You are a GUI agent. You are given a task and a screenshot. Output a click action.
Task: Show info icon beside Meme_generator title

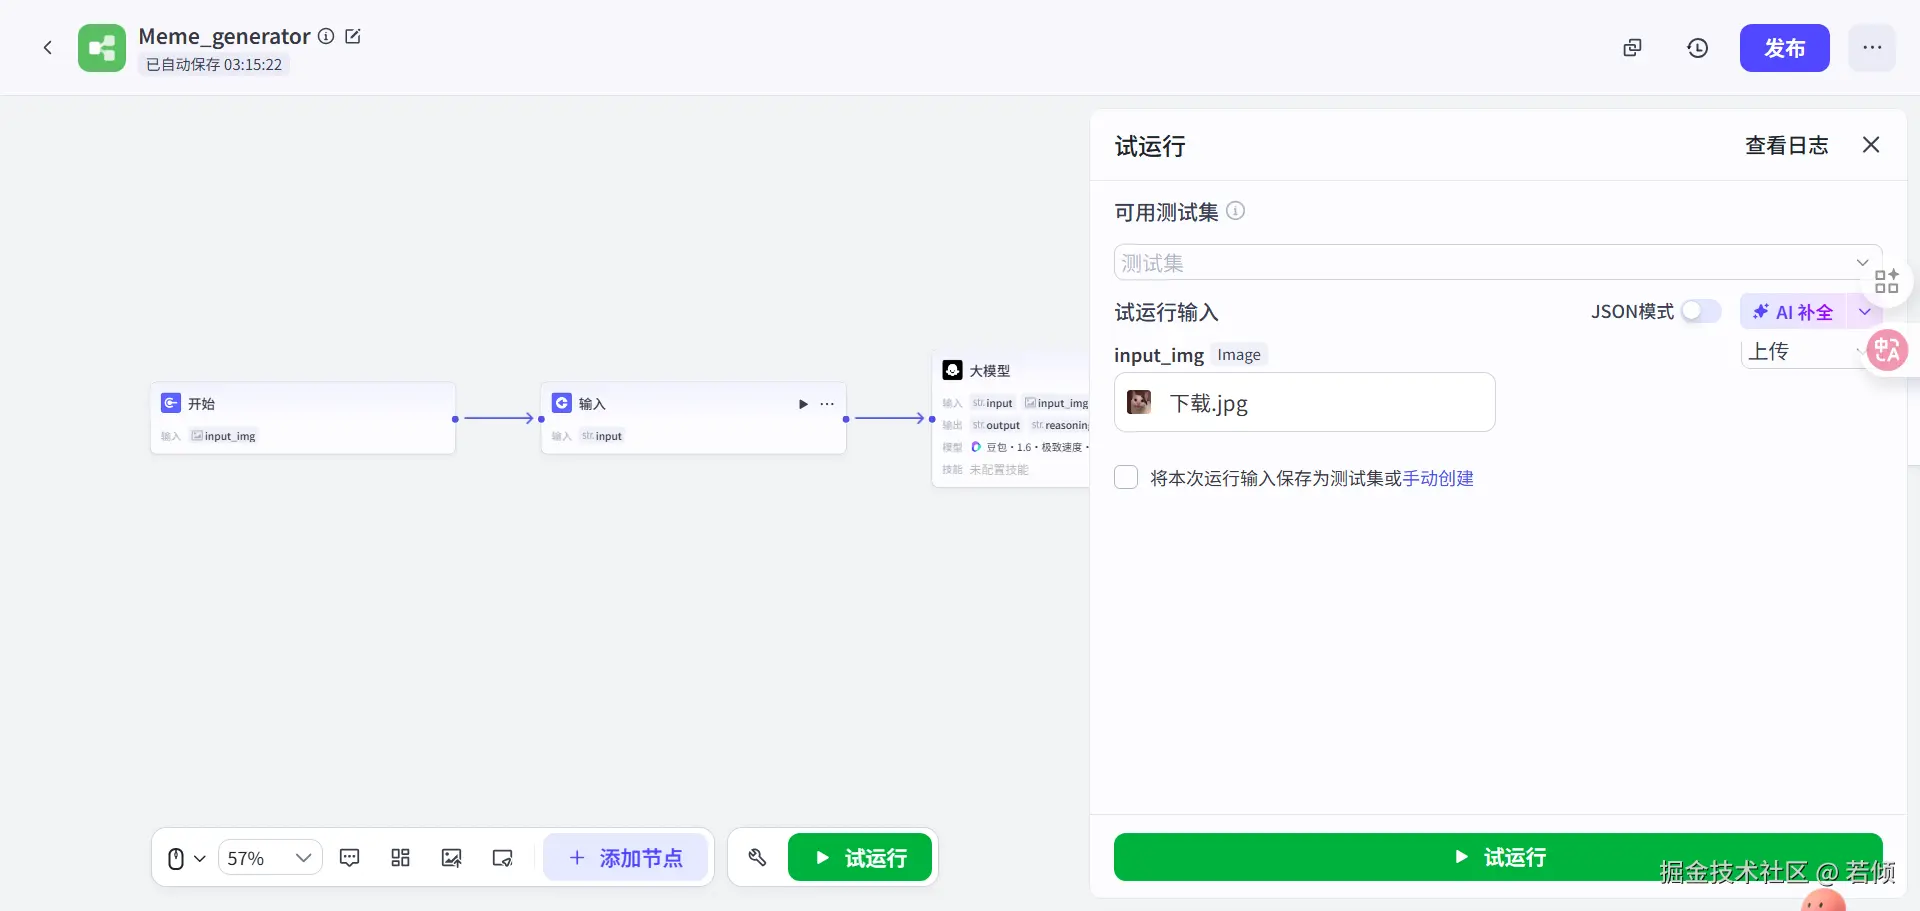pos(326,36)
